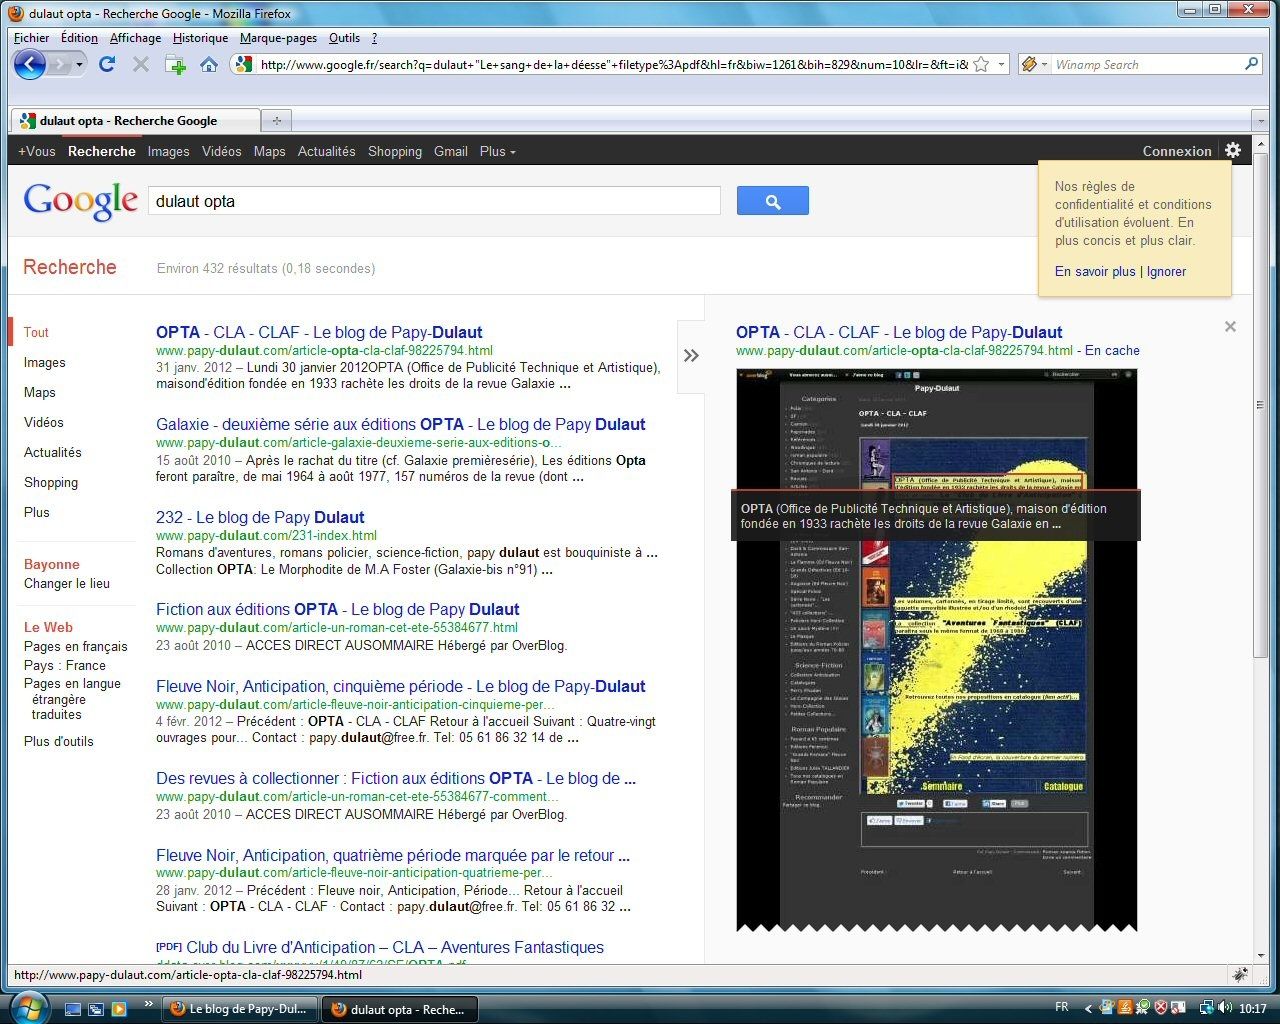Open Gmail from the Google bar
Viewport: 1280px width, 1024px height.
[x=450, y=151]
